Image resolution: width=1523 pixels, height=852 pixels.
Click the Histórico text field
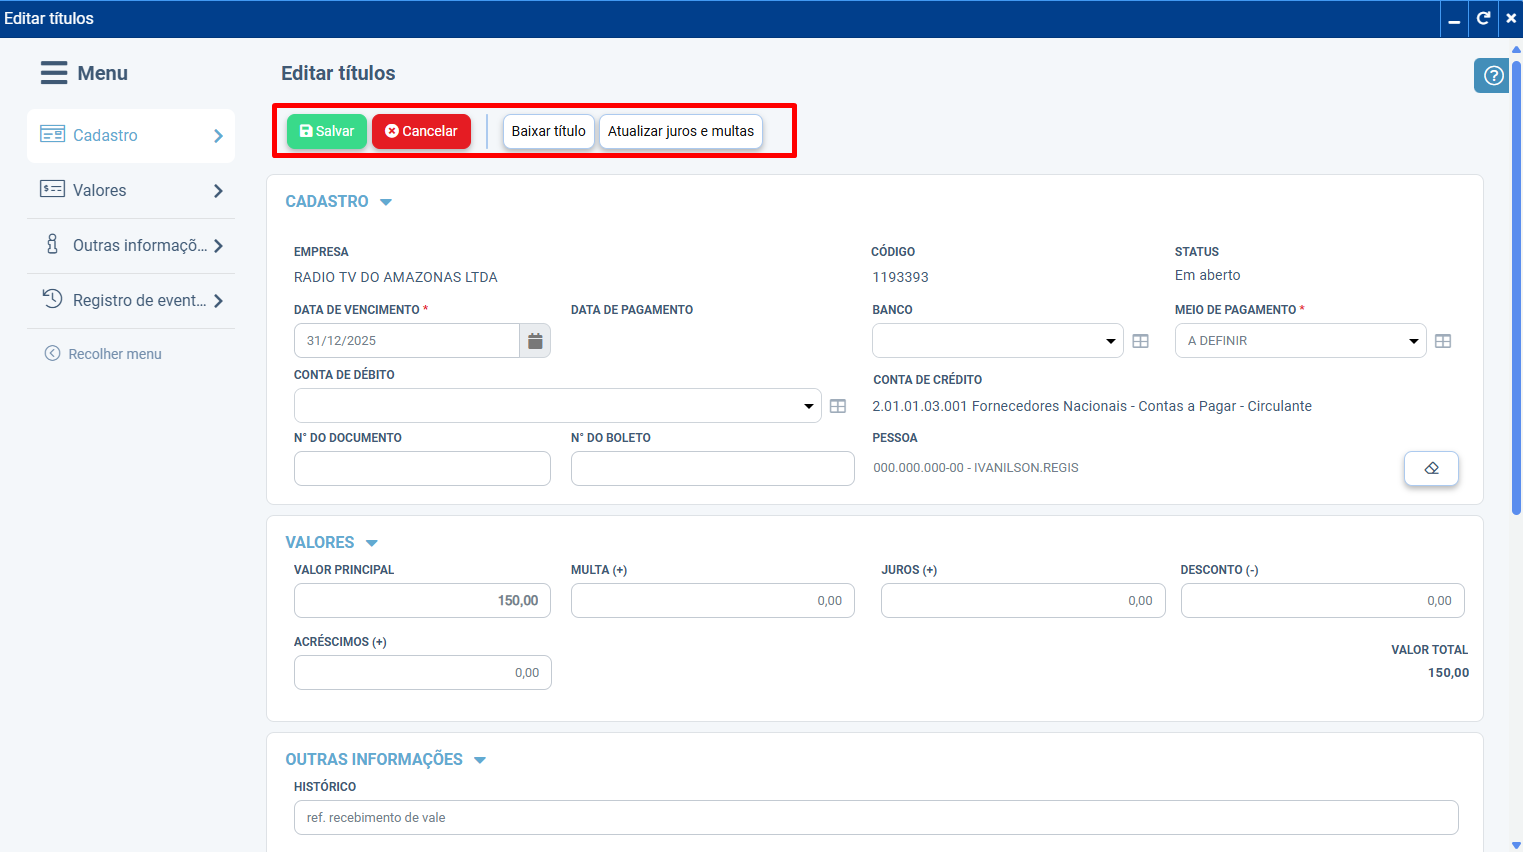tap(876, 818)
